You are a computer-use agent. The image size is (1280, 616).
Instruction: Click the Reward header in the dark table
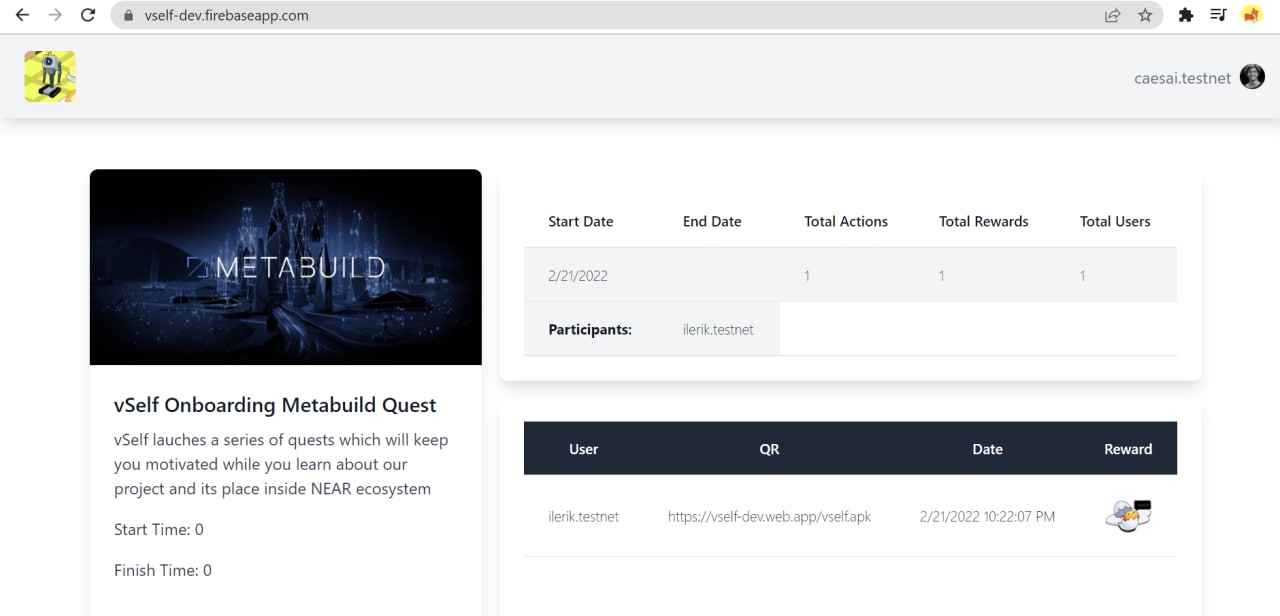click(1128, 449)
